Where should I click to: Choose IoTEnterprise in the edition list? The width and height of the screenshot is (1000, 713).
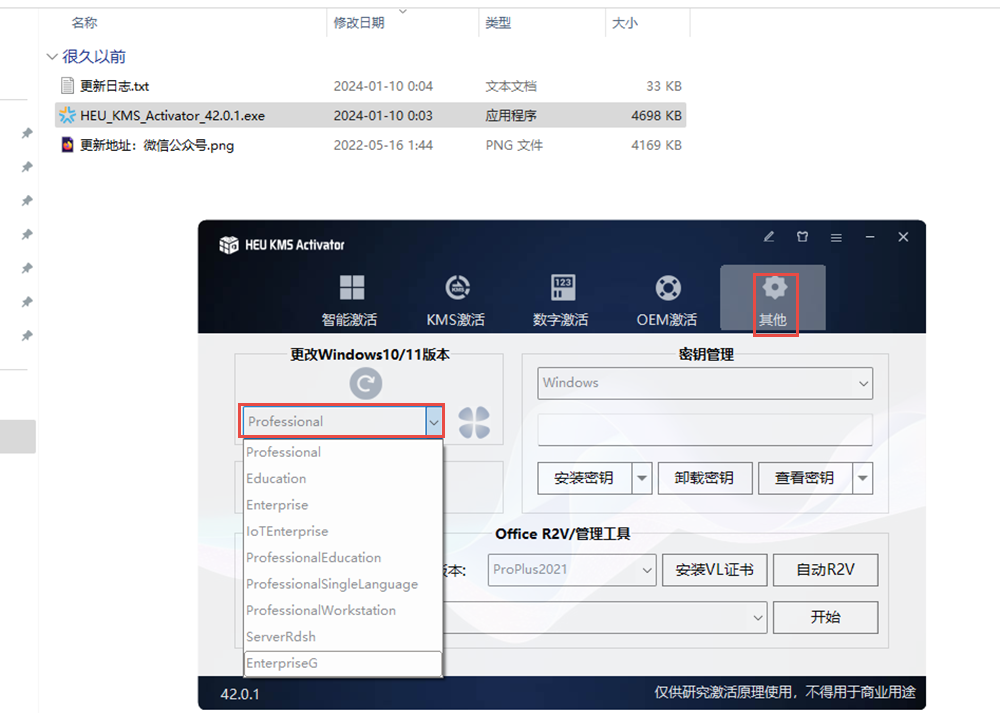click(343, 531)
